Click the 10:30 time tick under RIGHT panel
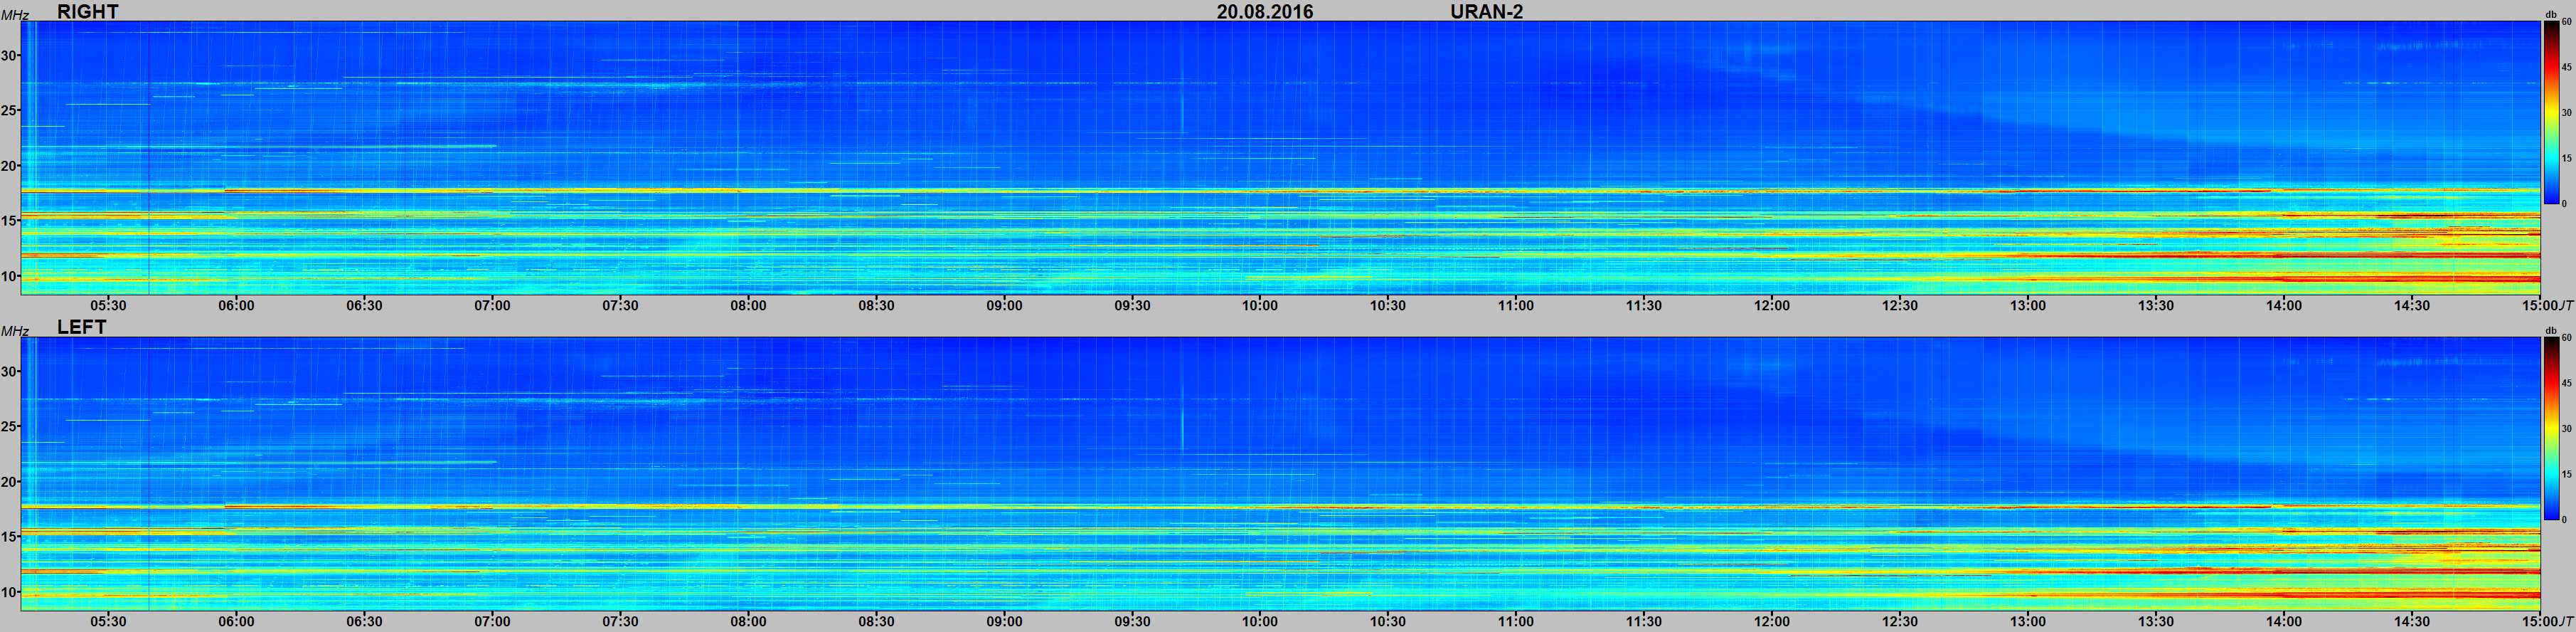The width and height of the screenshot is (2576, 632). click(x=1388, y=305)
